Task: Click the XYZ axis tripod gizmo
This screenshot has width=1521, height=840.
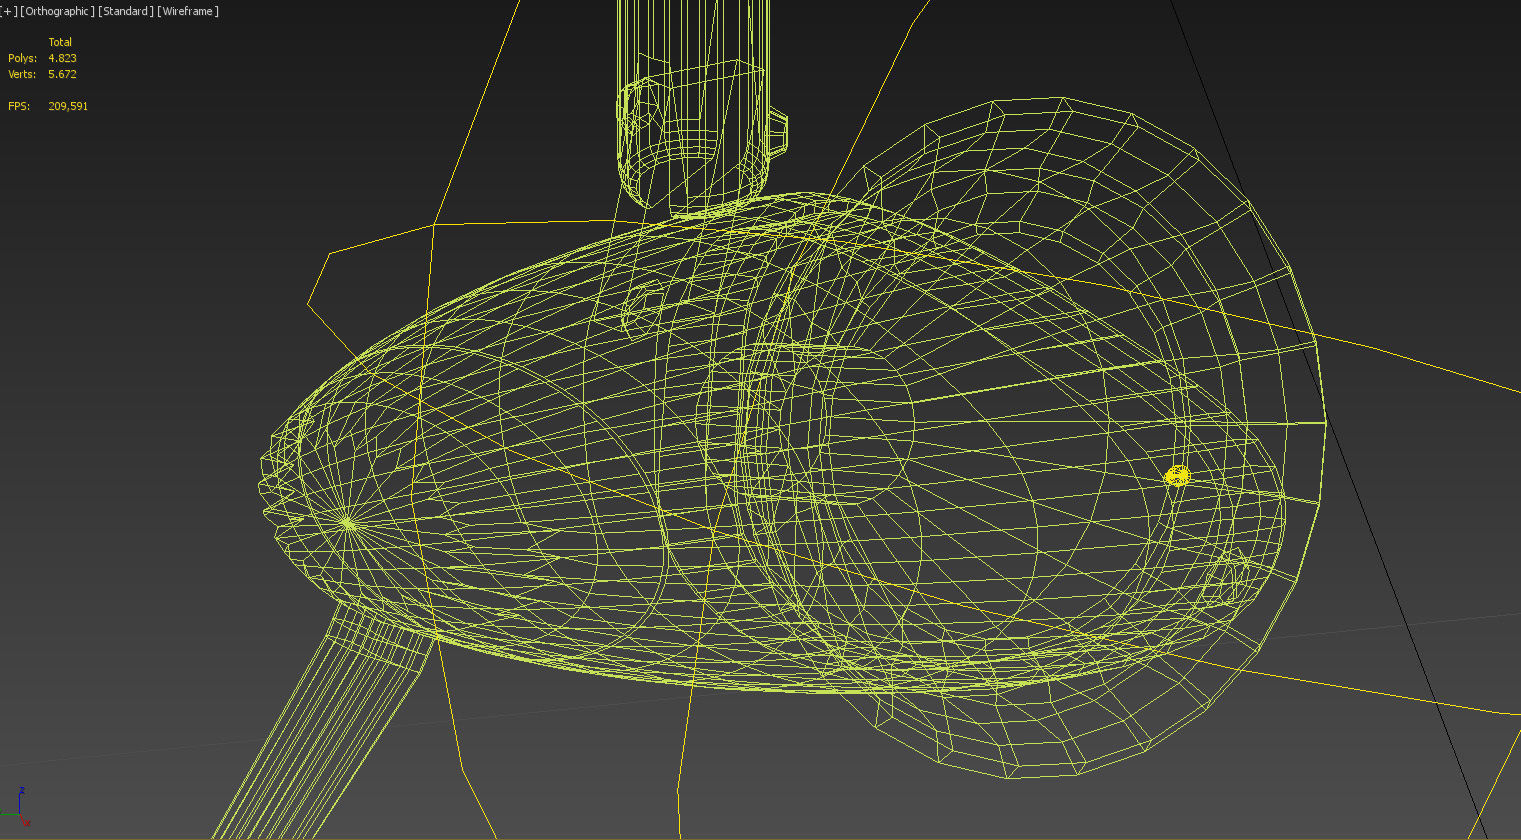Action: [x=17, y=806]
